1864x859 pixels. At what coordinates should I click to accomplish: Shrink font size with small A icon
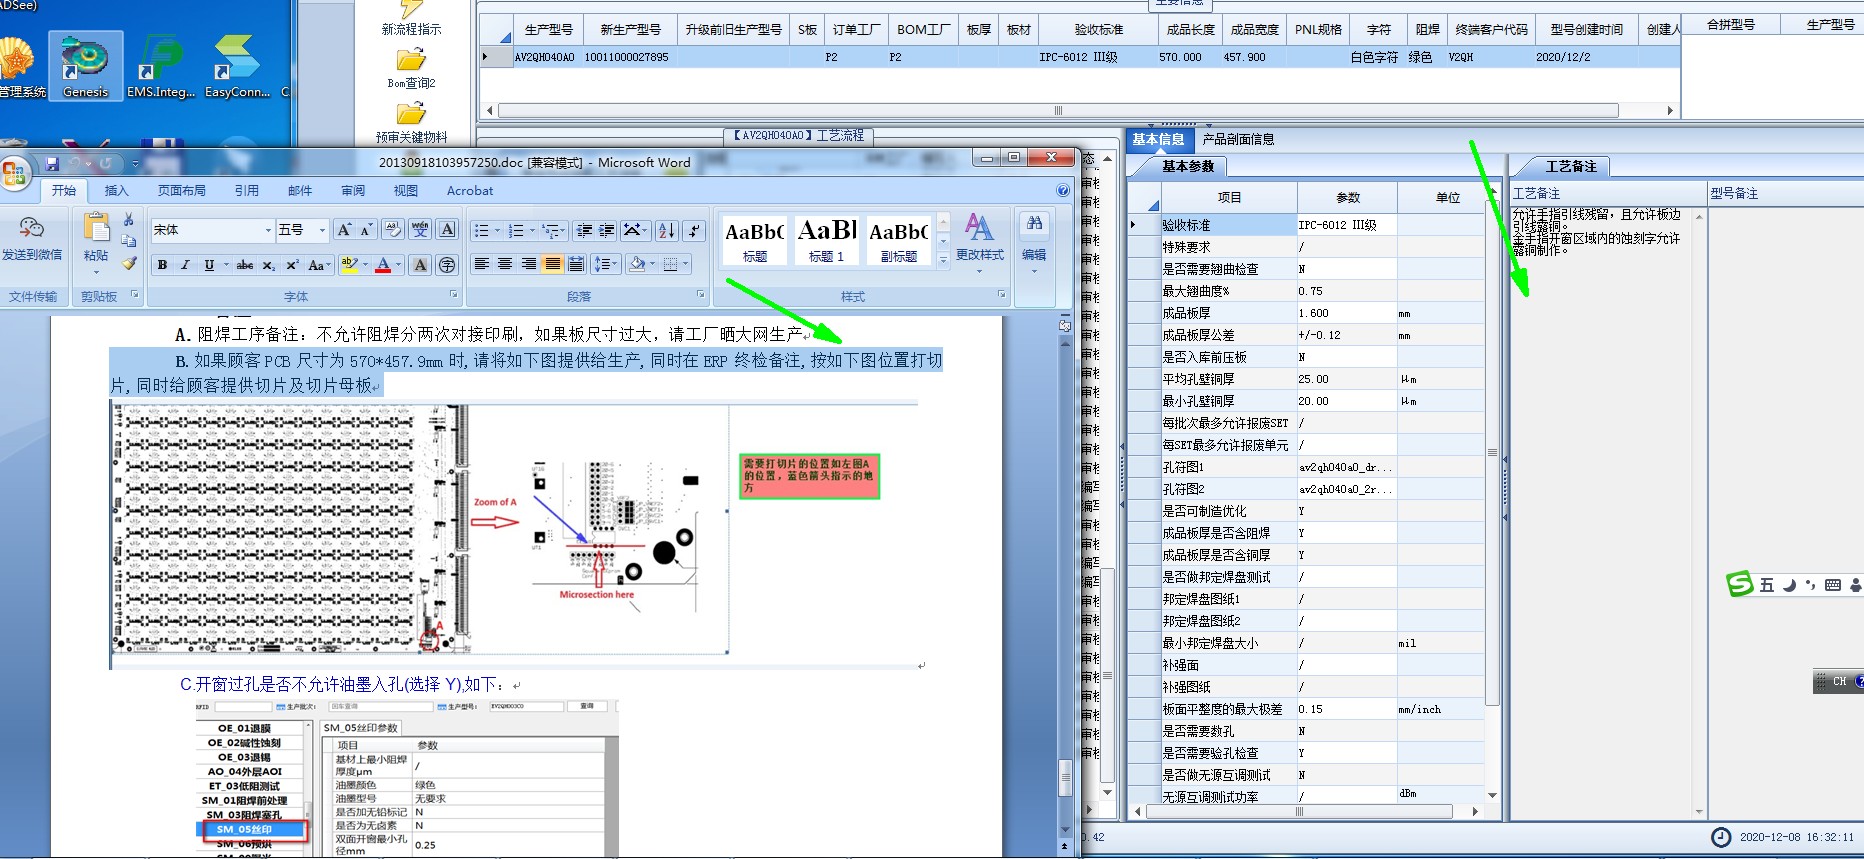point(366,230)
